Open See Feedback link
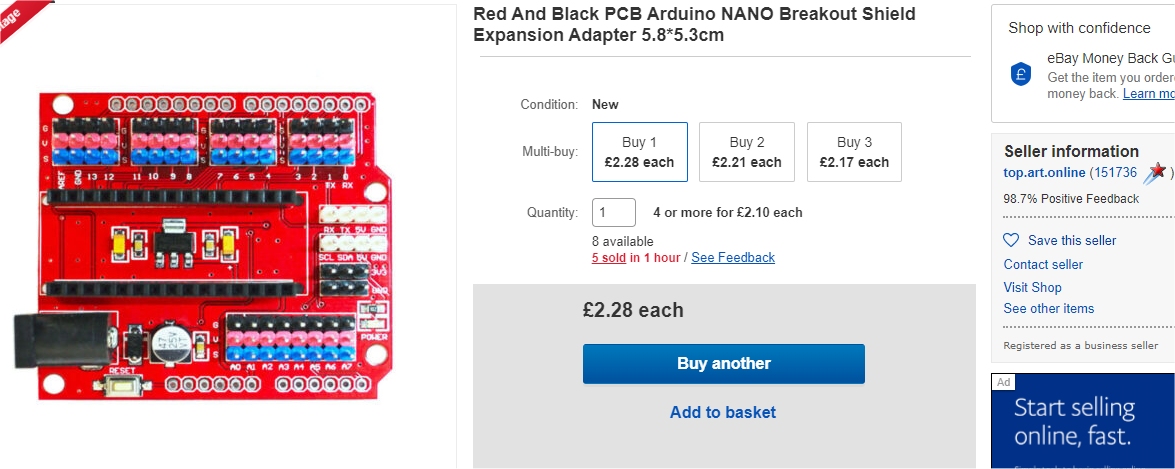Screen dimensions: 1175x469 733,257
